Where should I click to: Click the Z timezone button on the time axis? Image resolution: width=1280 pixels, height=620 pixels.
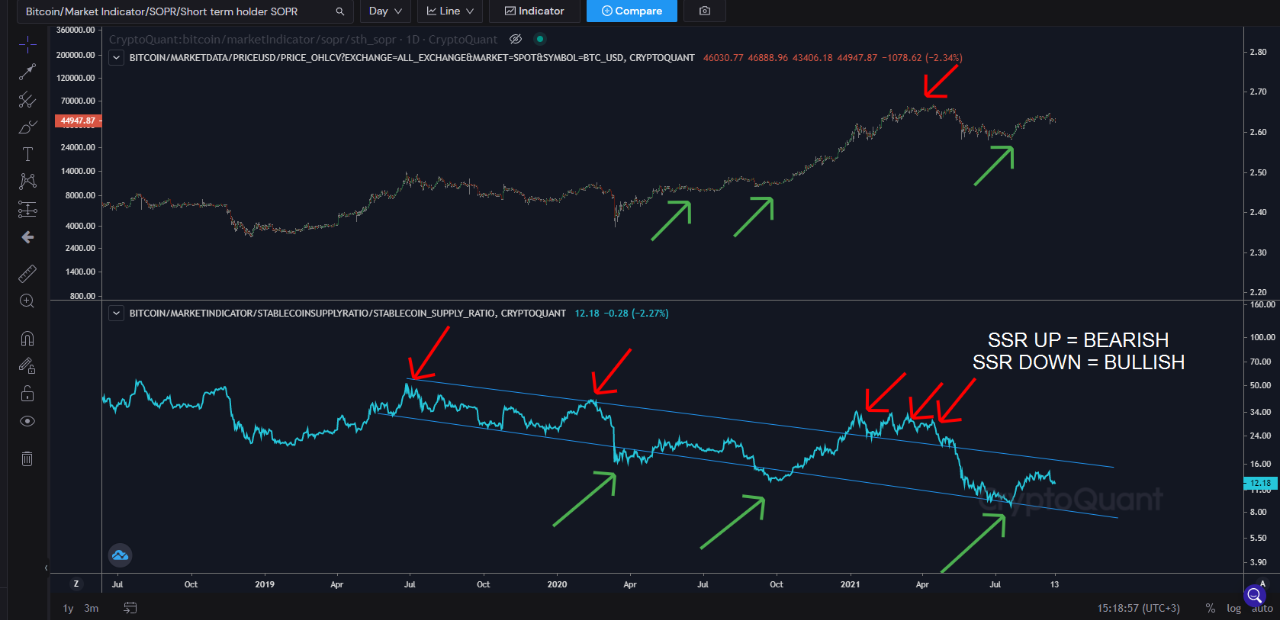point(75,583)
